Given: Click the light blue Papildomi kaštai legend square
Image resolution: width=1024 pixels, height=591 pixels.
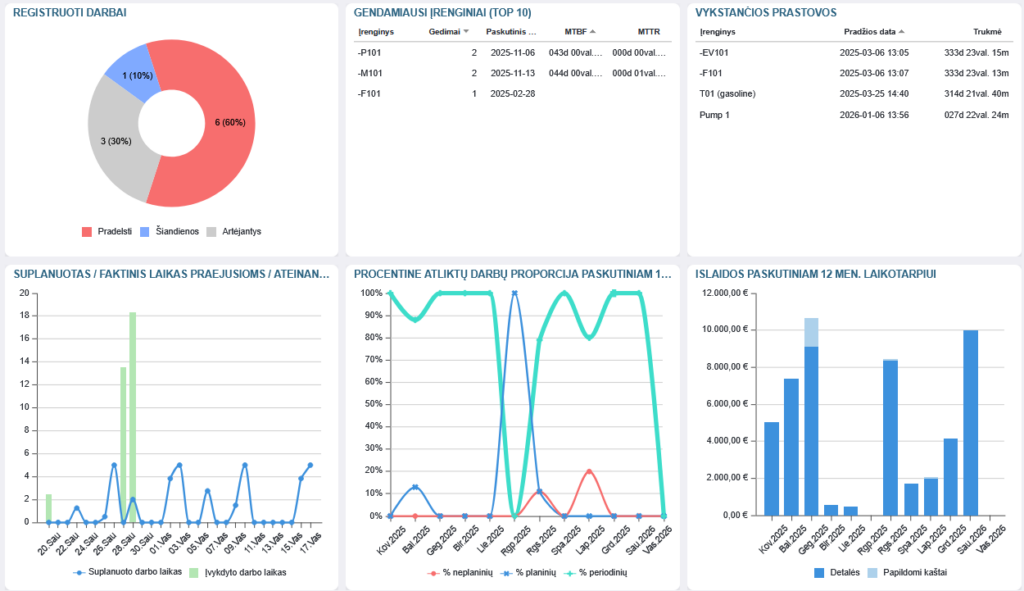Looking at the screenshot, I should 872,573.
